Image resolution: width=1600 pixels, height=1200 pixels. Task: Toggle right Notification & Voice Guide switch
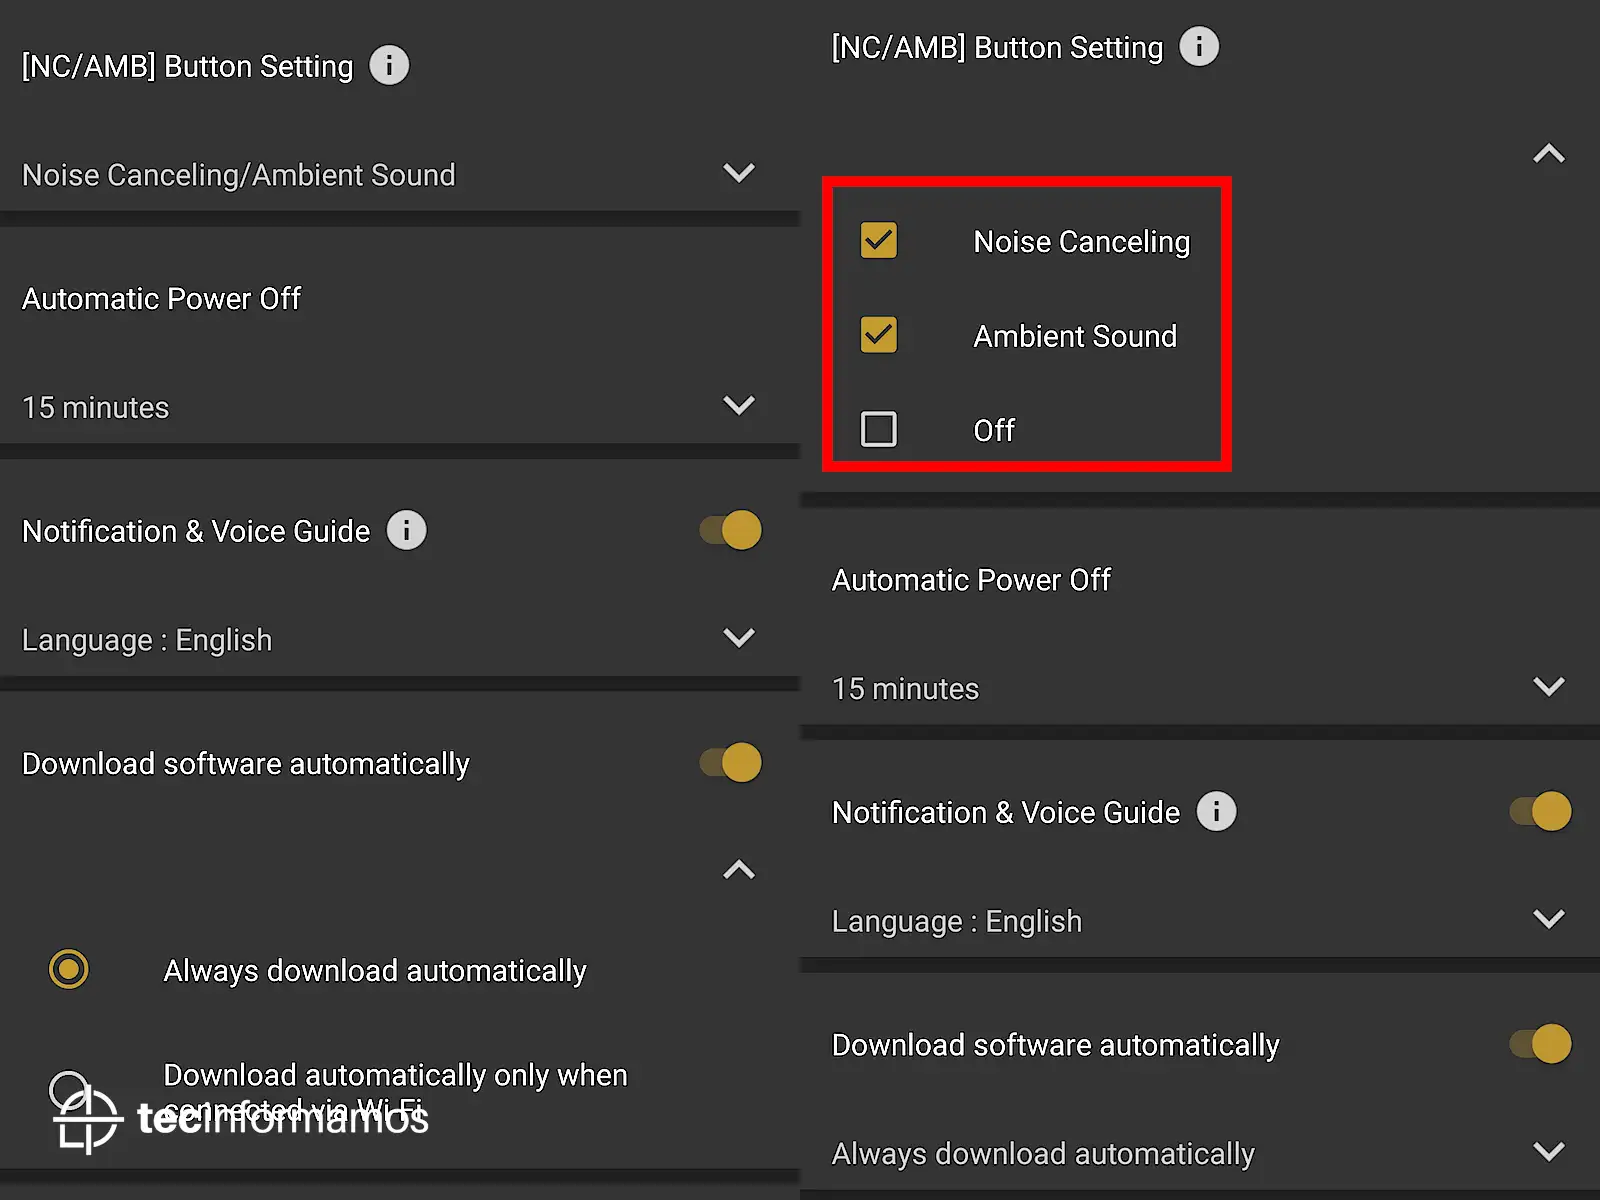coord(1541,811)
